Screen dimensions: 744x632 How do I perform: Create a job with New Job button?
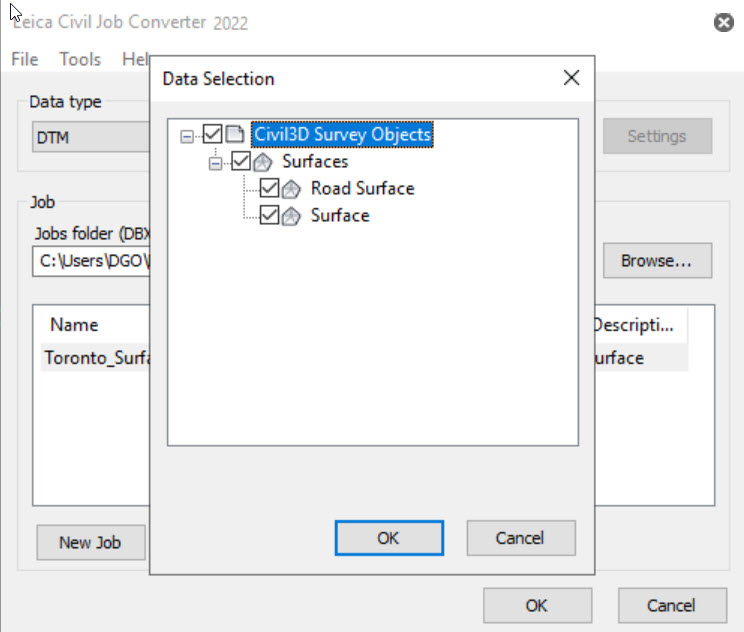pos(90,542)
